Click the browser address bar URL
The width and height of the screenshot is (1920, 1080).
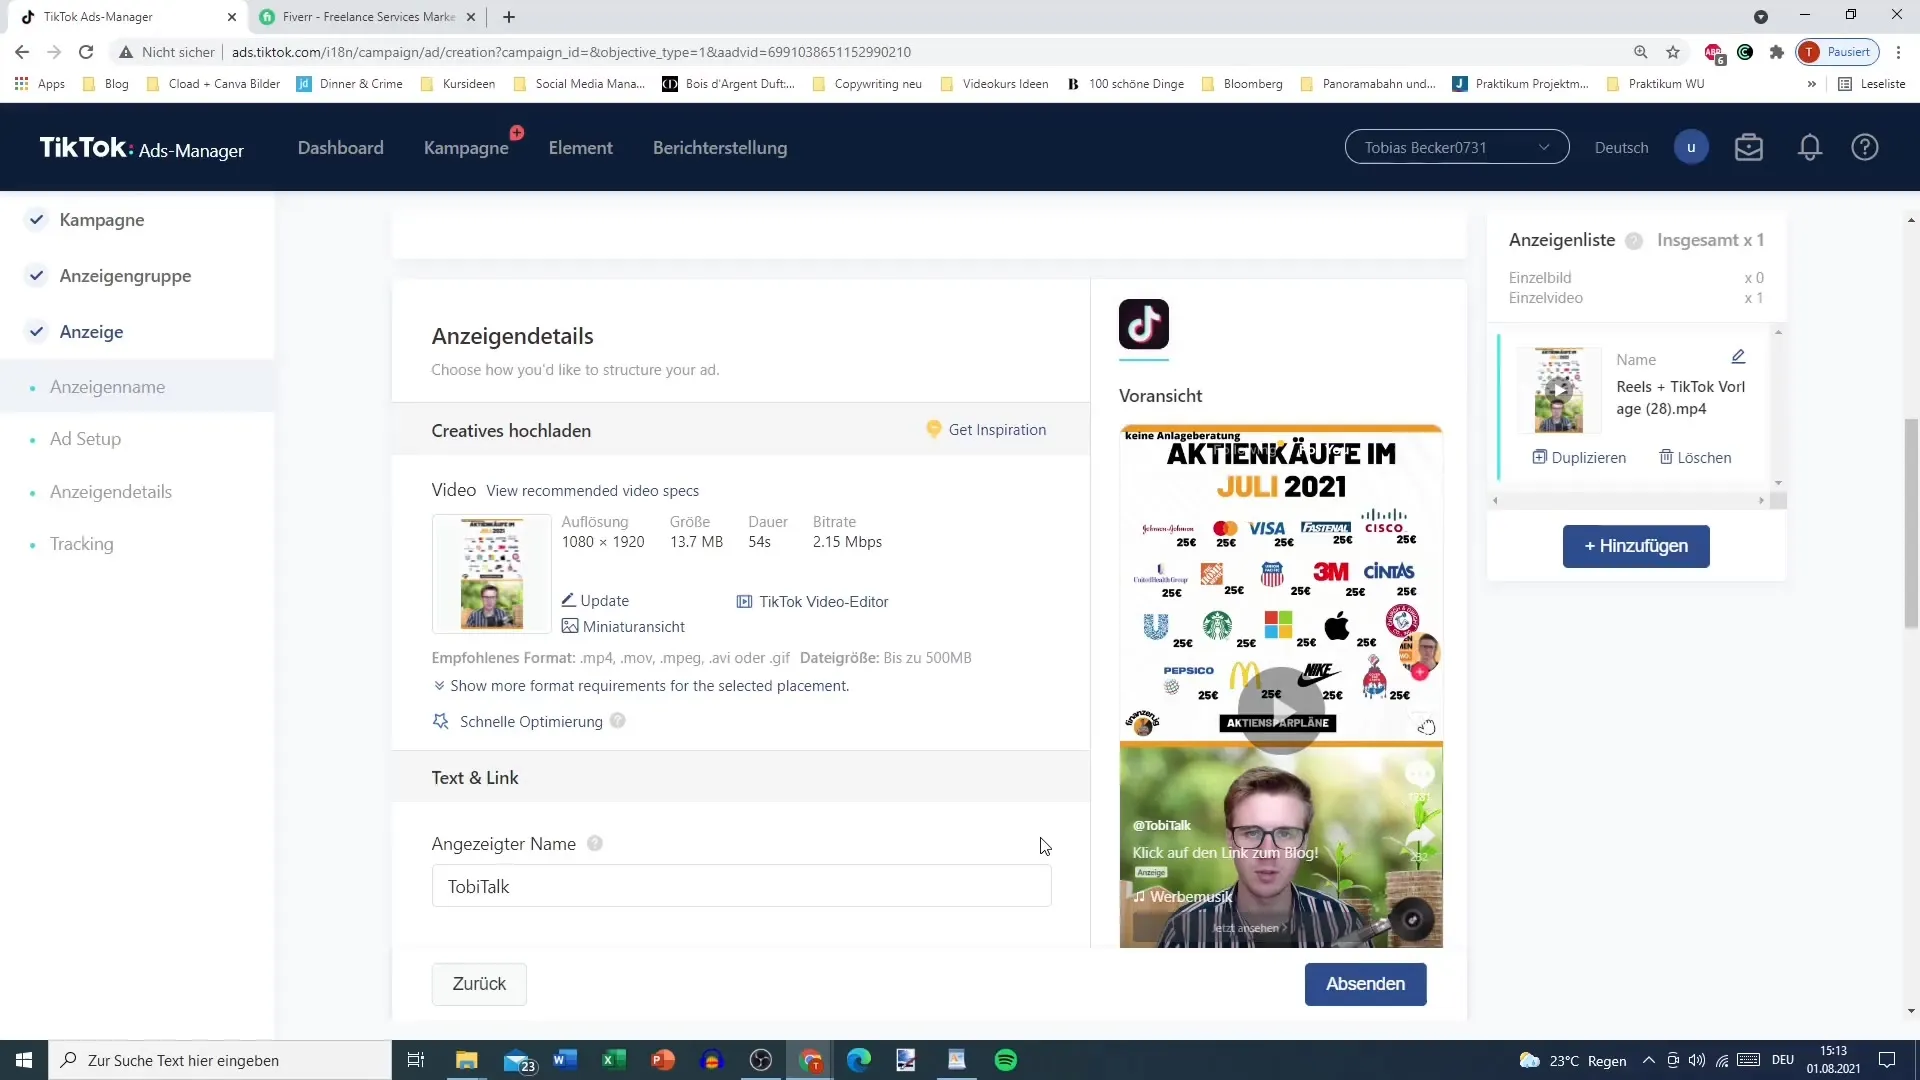571,52
